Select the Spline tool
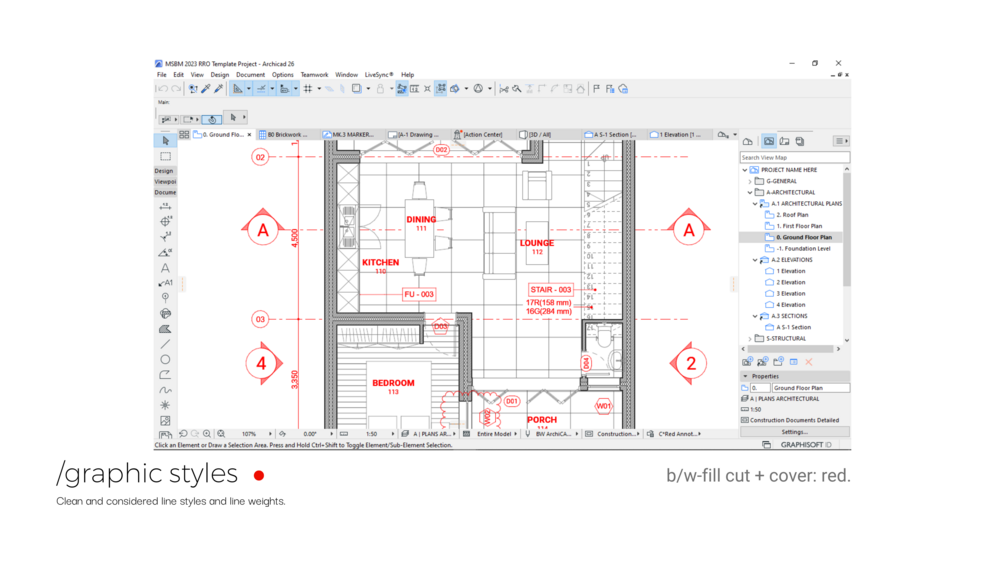The width and height of the screenshot is (1005, 565). click(x=165, y=390)
